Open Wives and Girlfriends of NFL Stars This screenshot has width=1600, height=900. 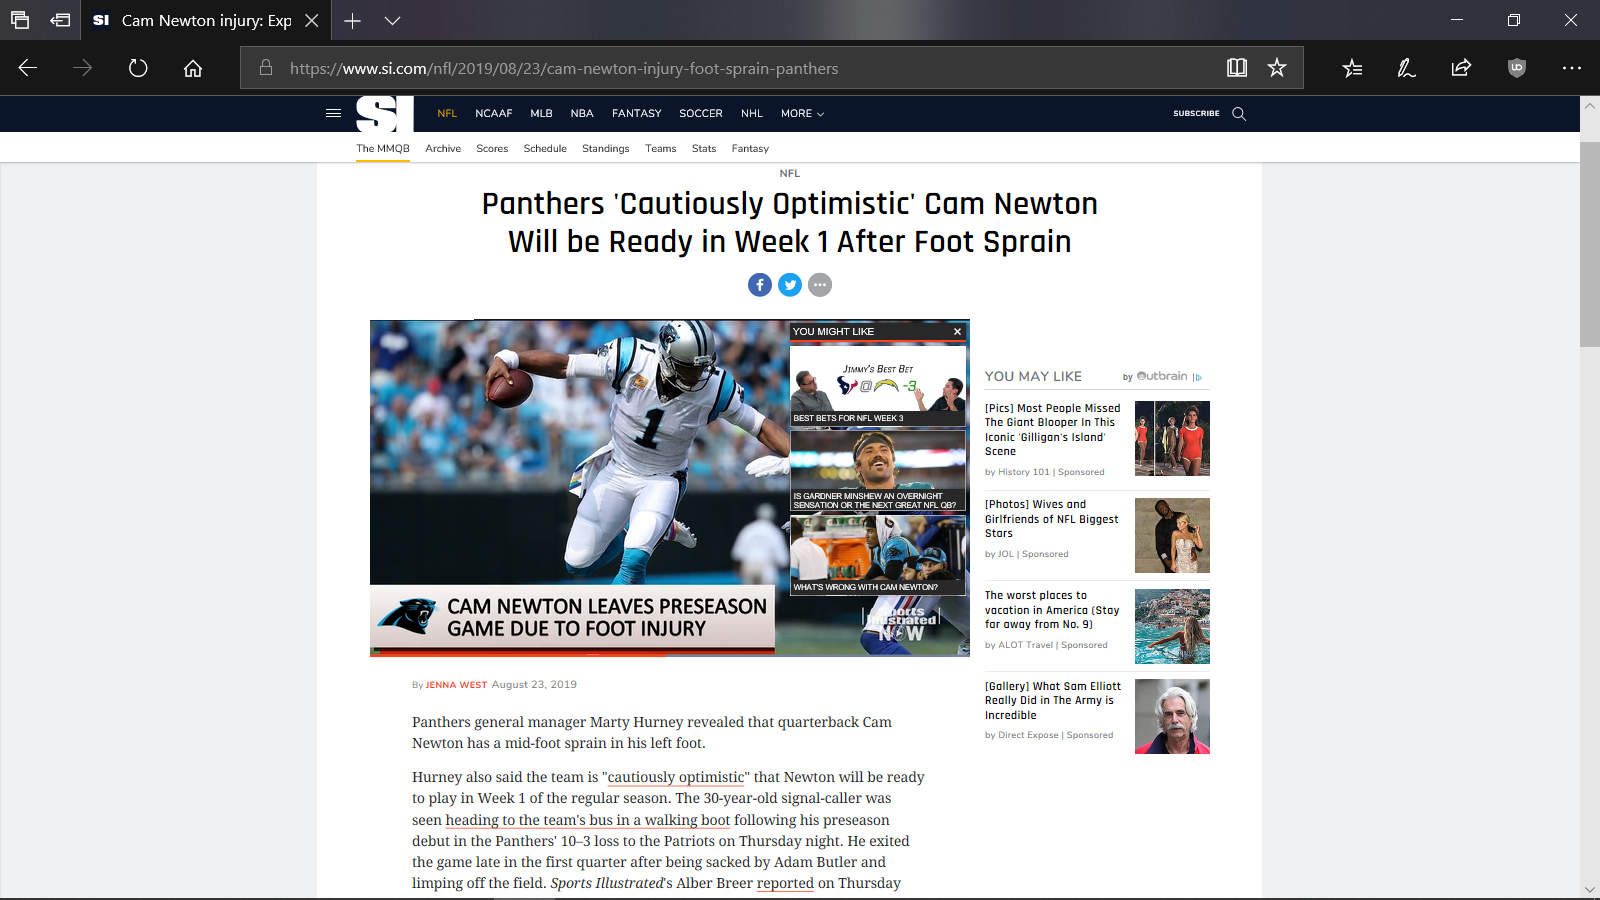pos(1052,519)
